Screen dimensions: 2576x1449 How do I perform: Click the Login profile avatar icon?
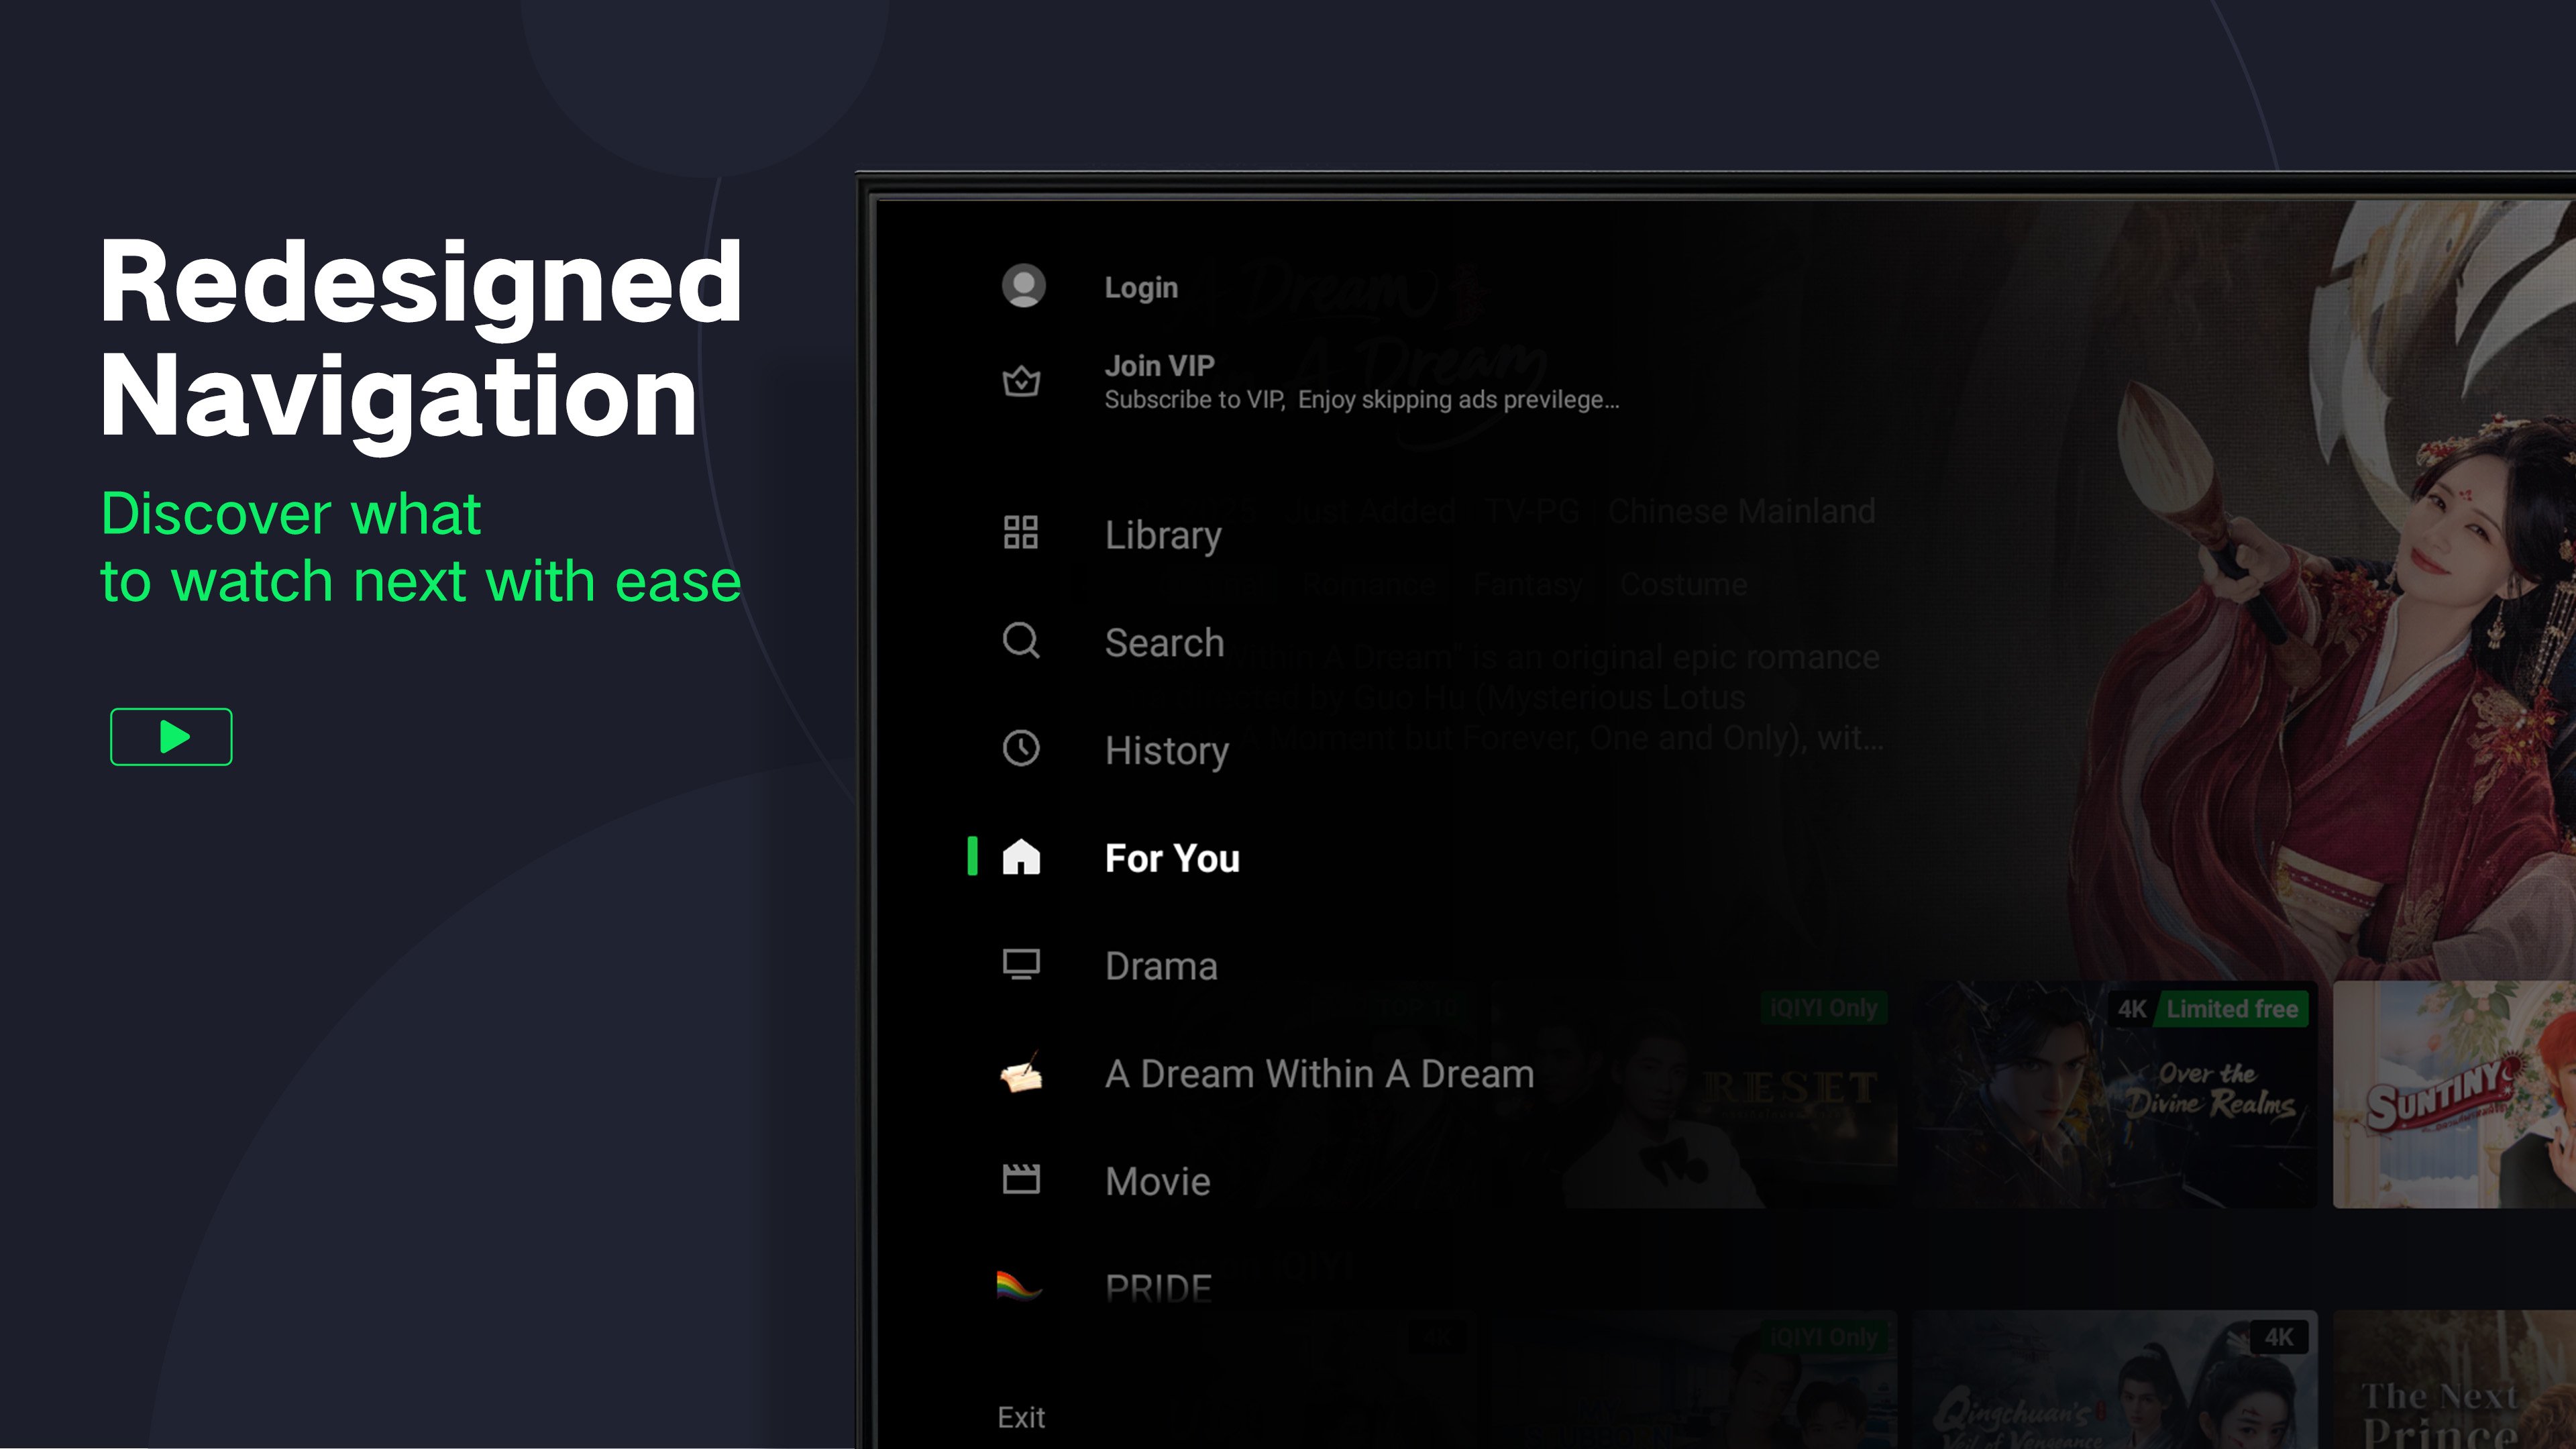coord(1023,286)
